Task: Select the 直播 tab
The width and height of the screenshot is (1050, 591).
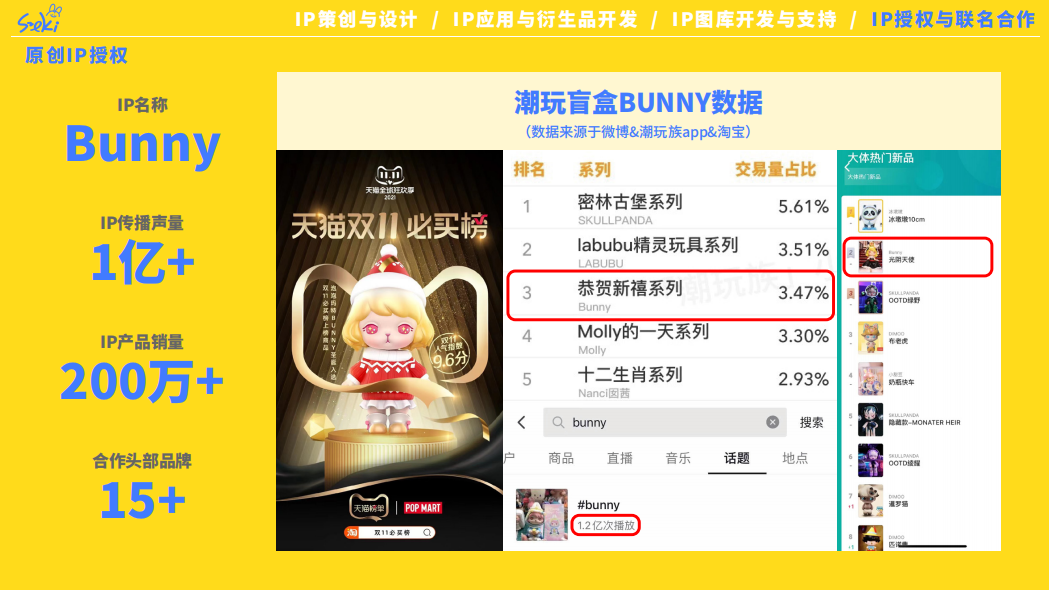Action: pos(619,458)
